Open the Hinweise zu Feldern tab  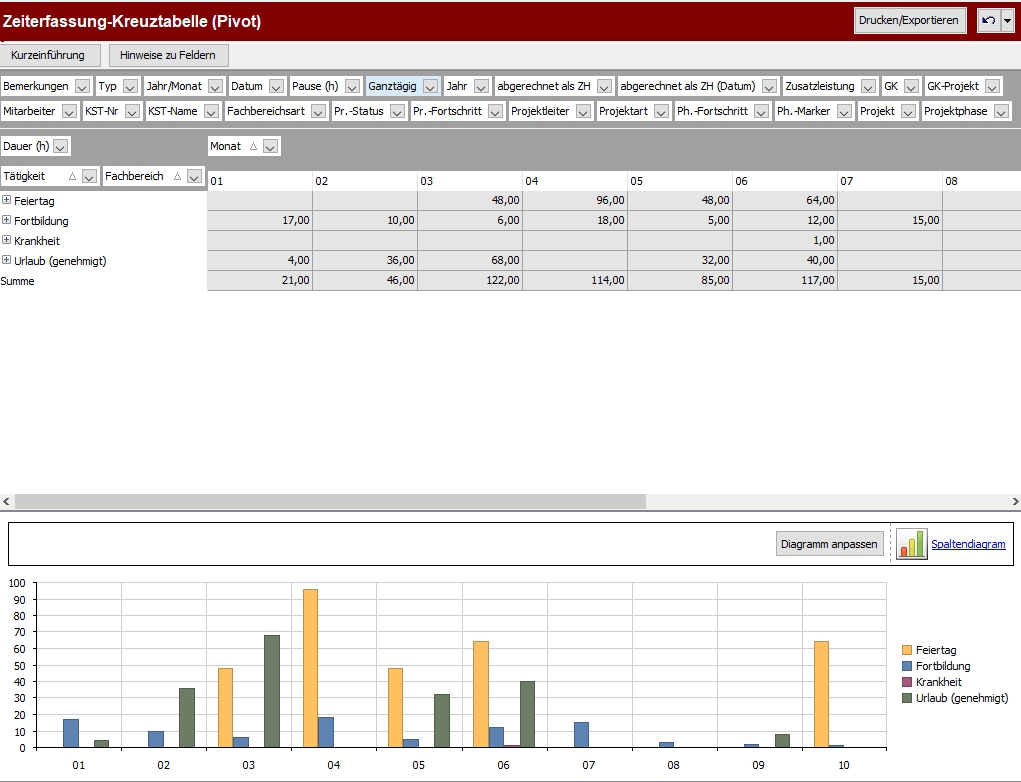click(168, 55)
